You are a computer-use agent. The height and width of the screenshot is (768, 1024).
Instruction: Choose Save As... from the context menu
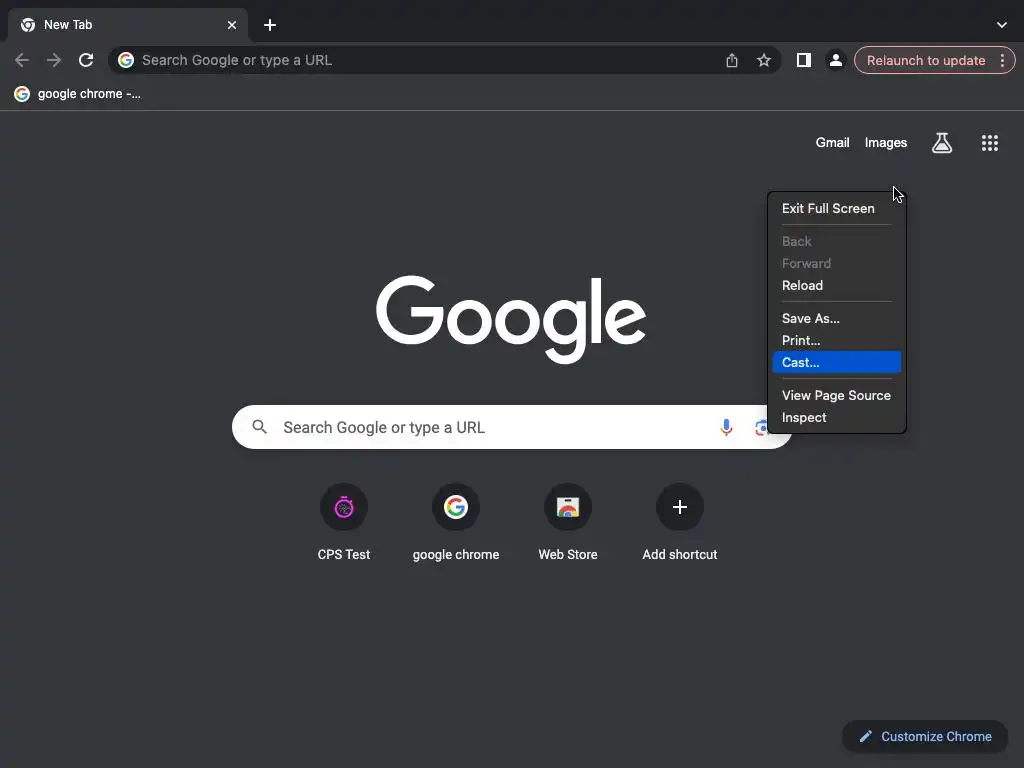tap(837, 318)
